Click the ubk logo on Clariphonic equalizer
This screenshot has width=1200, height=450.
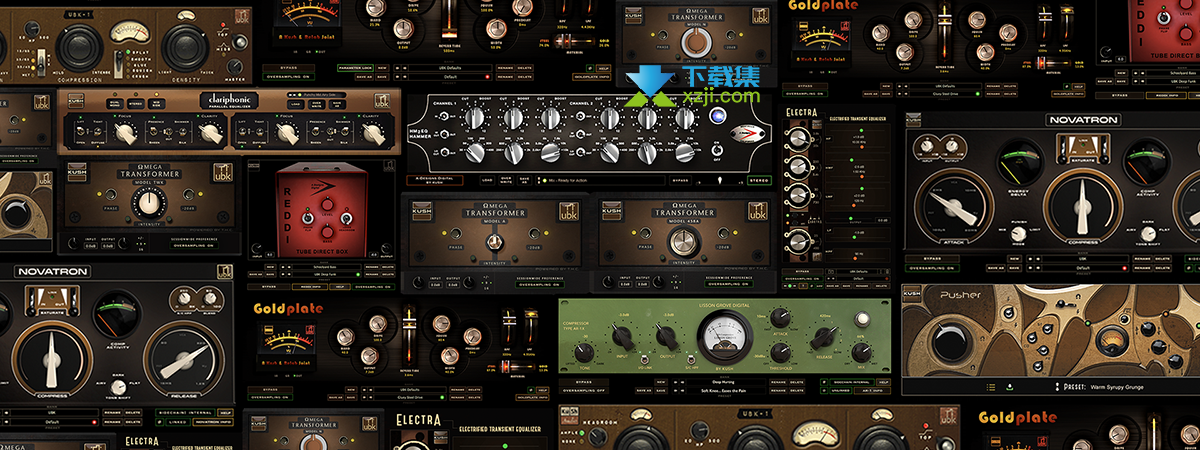(381, 100)
